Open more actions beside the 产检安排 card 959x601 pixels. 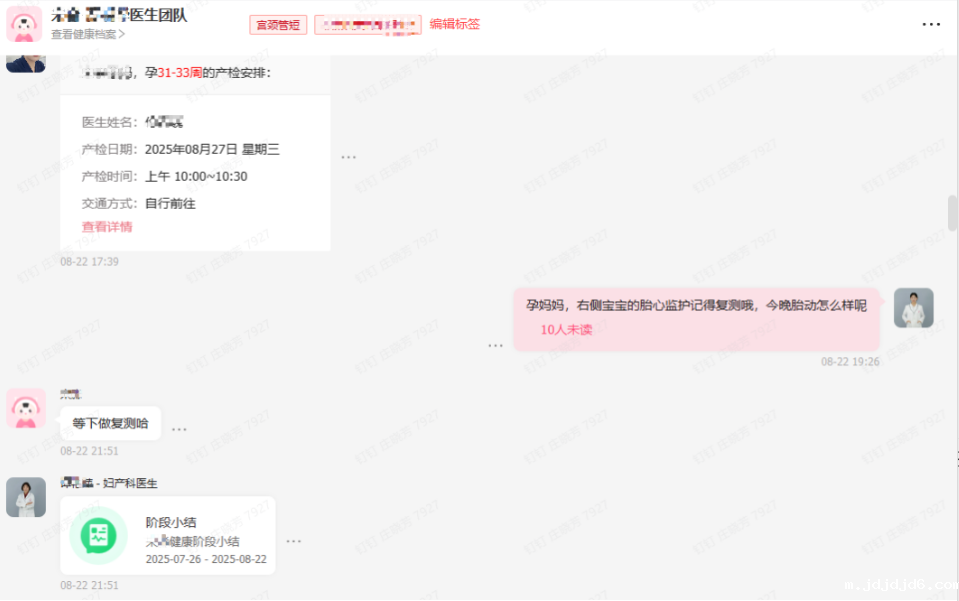tap(348, 156)
